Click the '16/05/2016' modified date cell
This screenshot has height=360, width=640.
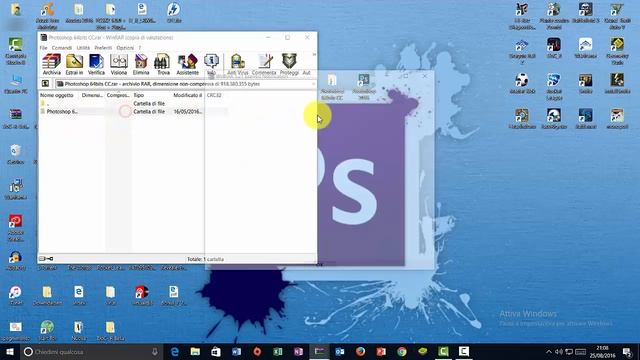click(x=187, y=111)
